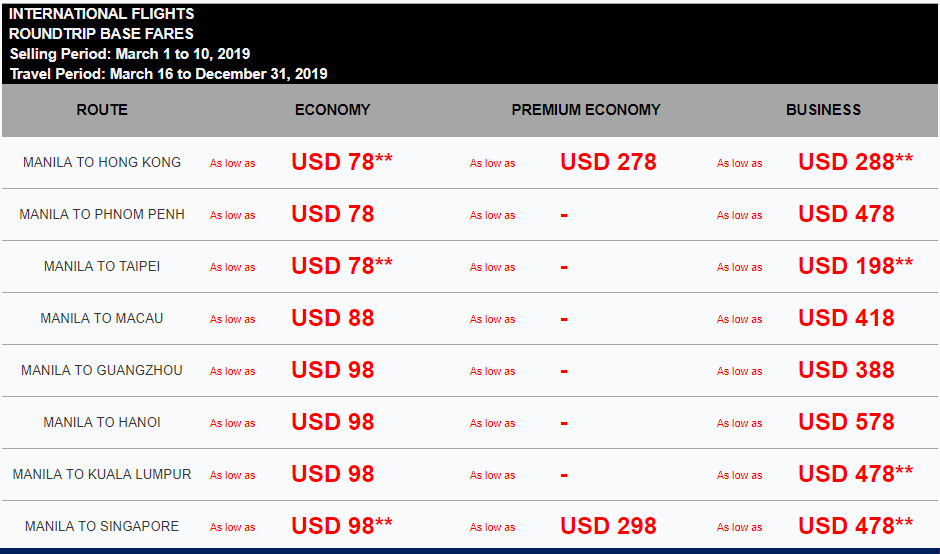
Task: Click the ECONOMY column header
Action: [x=333, y=110]
